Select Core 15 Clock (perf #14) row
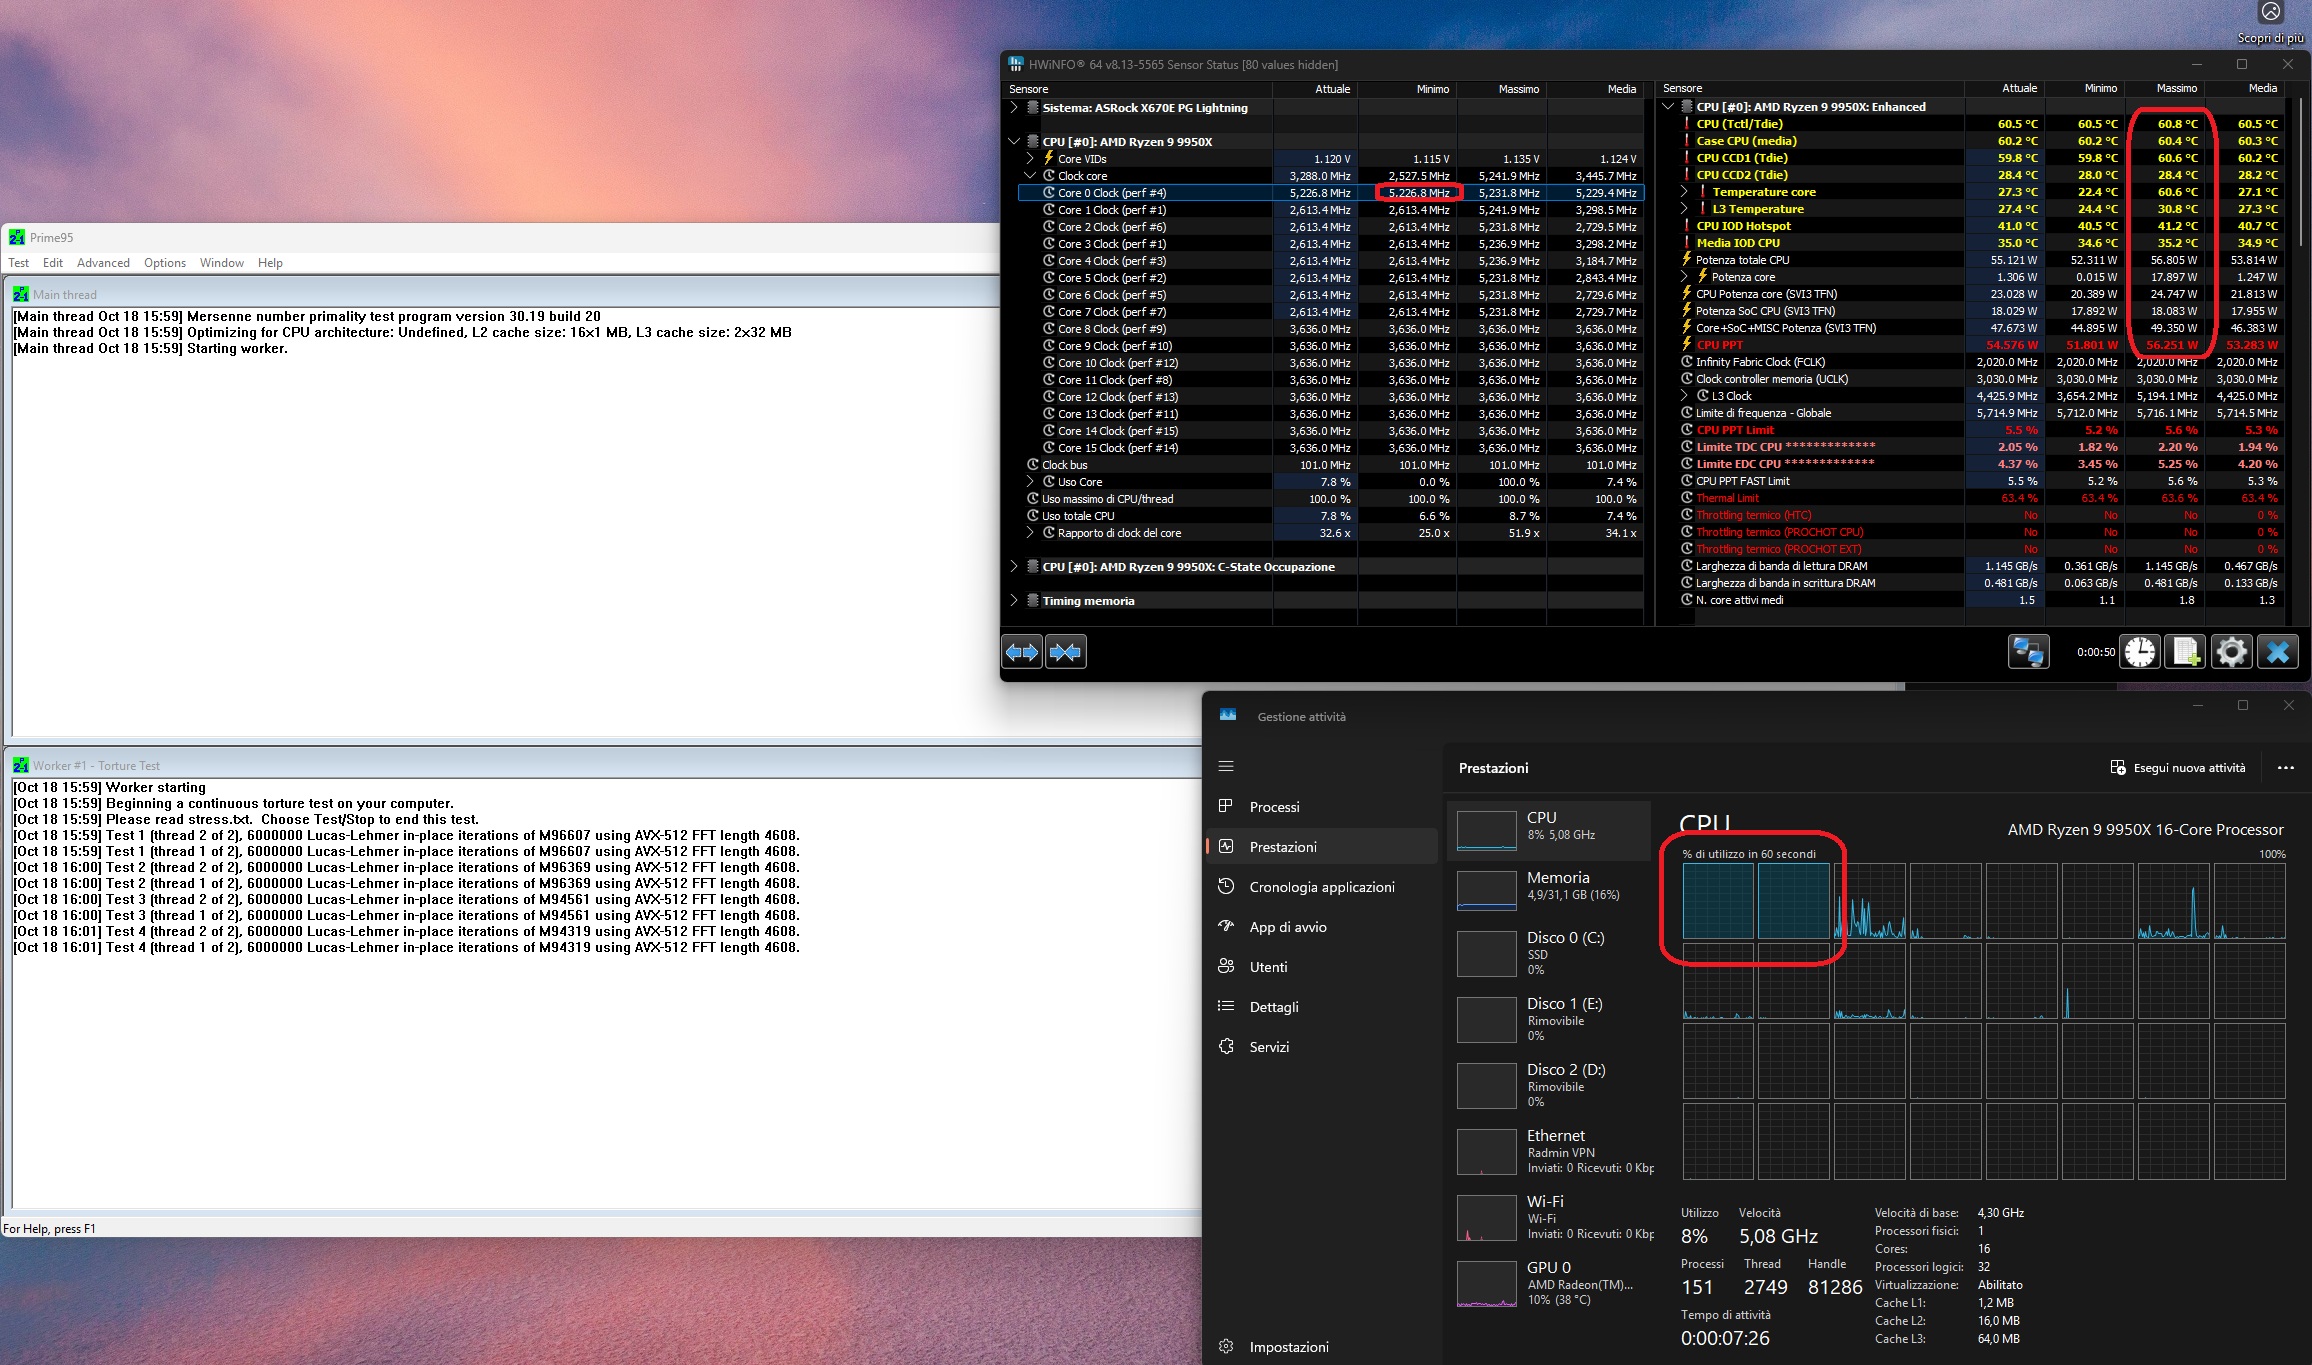This screenshot has height=1365, width=2312. pos(1330,448)
